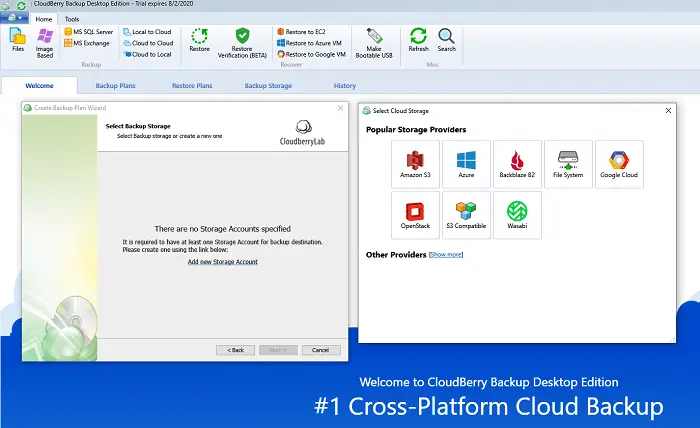This screenshot has width=700, height=428.
Task: Open the Welcome tab
Action: pyautogui.click(x=39, y=86)
